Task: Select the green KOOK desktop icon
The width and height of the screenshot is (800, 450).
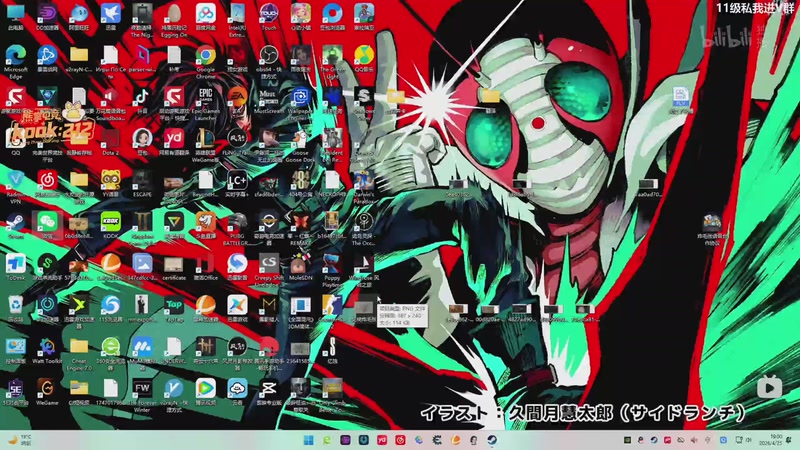Action: coord(110,222)
